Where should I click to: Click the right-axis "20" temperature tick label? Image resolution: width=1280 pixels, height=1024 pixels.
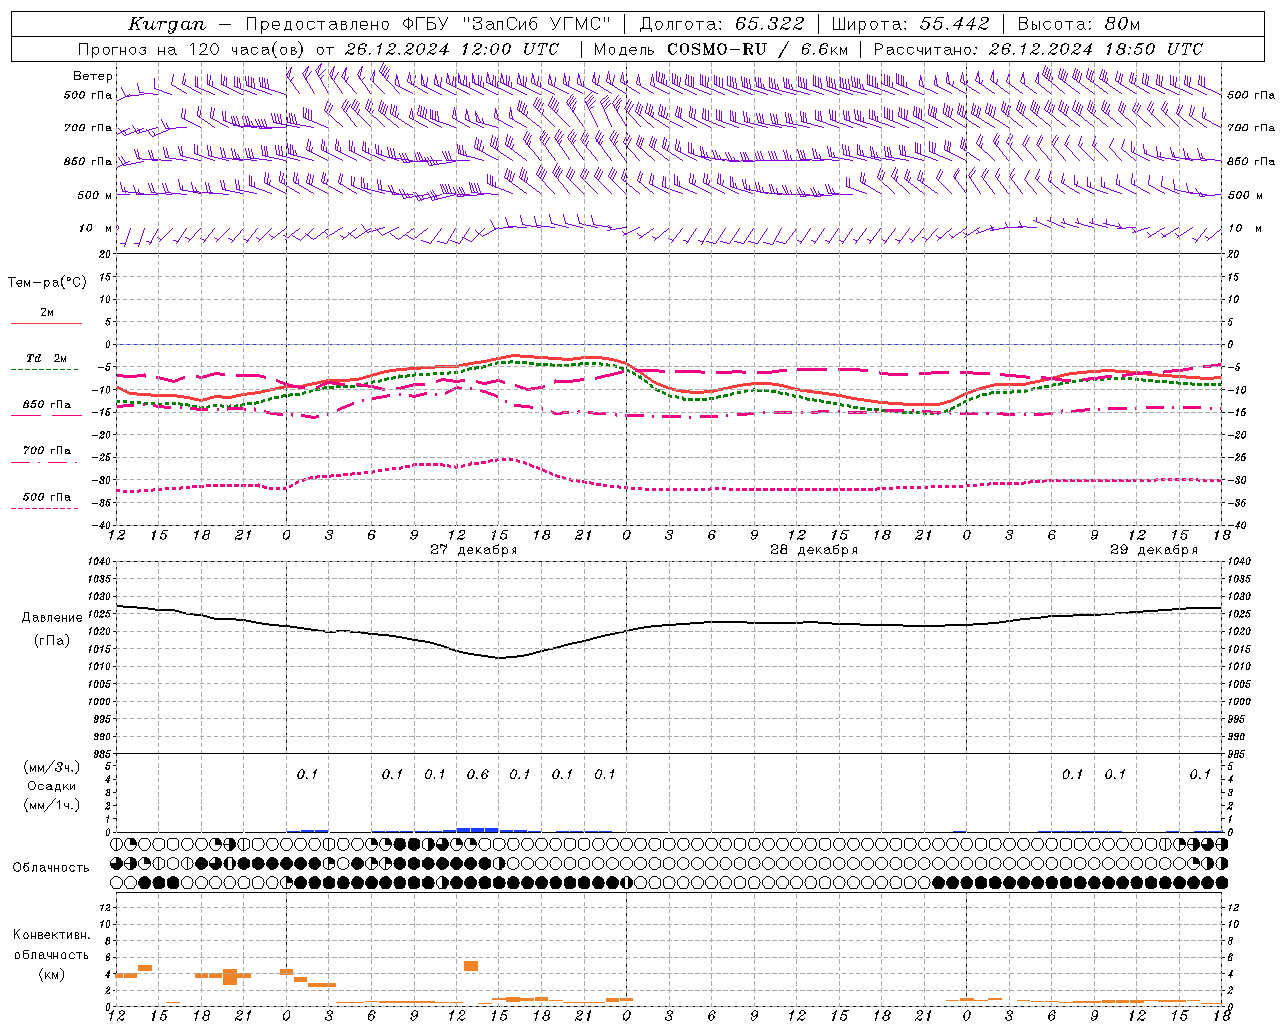coord(1233,255)
